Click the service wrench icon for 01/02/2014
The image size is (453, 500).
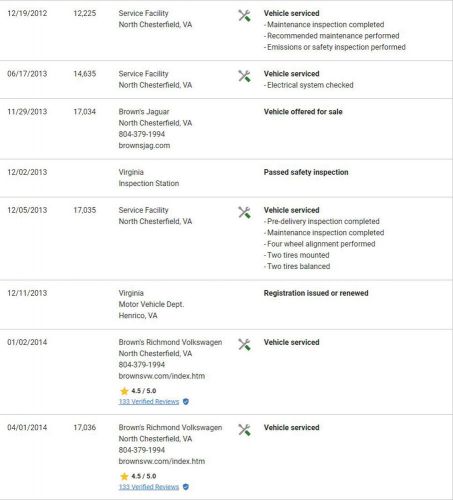[244, 344]
